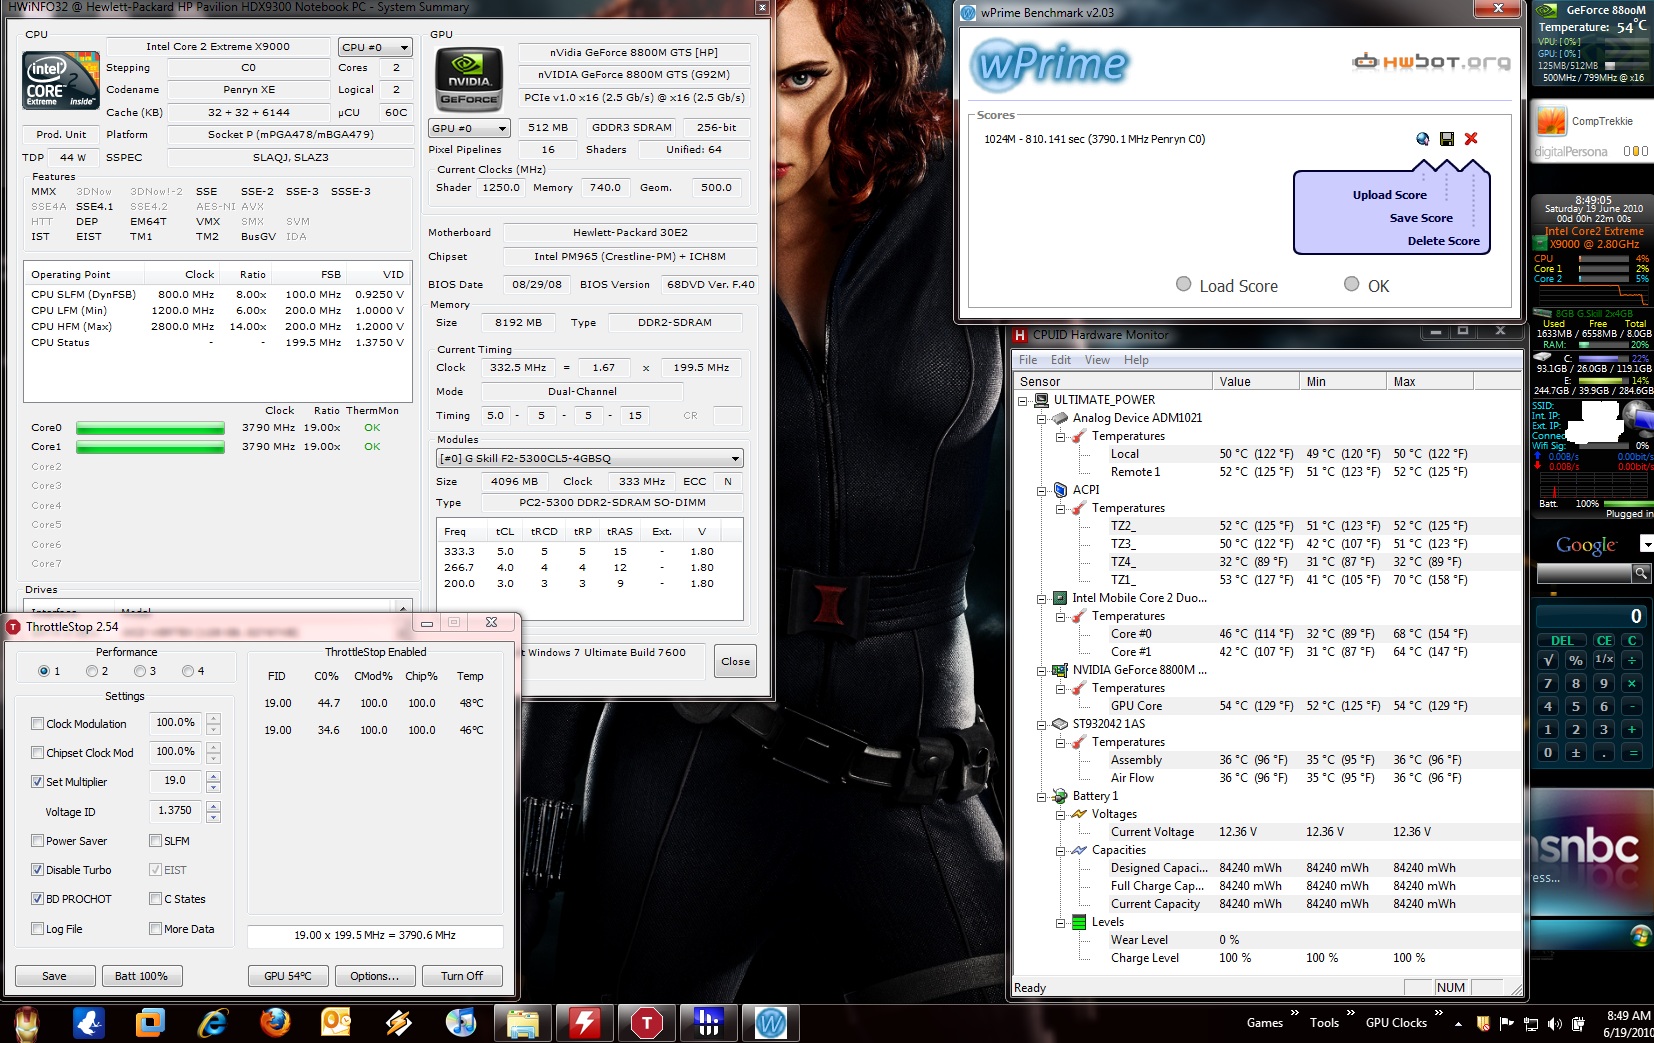Click the Turn Off button in ThrottleStop

pos(461,976)
